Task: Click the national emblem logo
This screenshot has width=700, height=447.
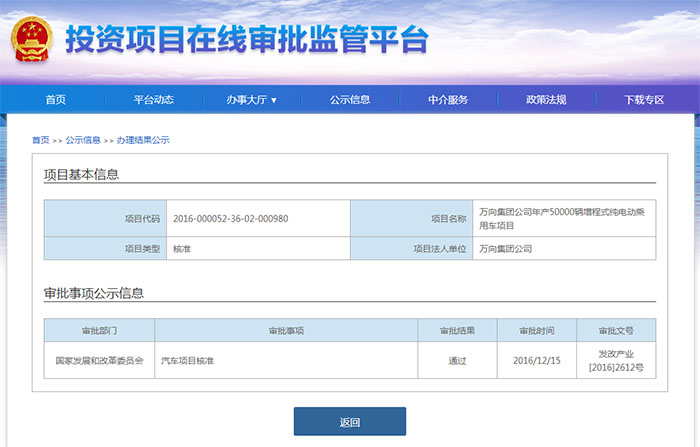Action: [31, 40]
